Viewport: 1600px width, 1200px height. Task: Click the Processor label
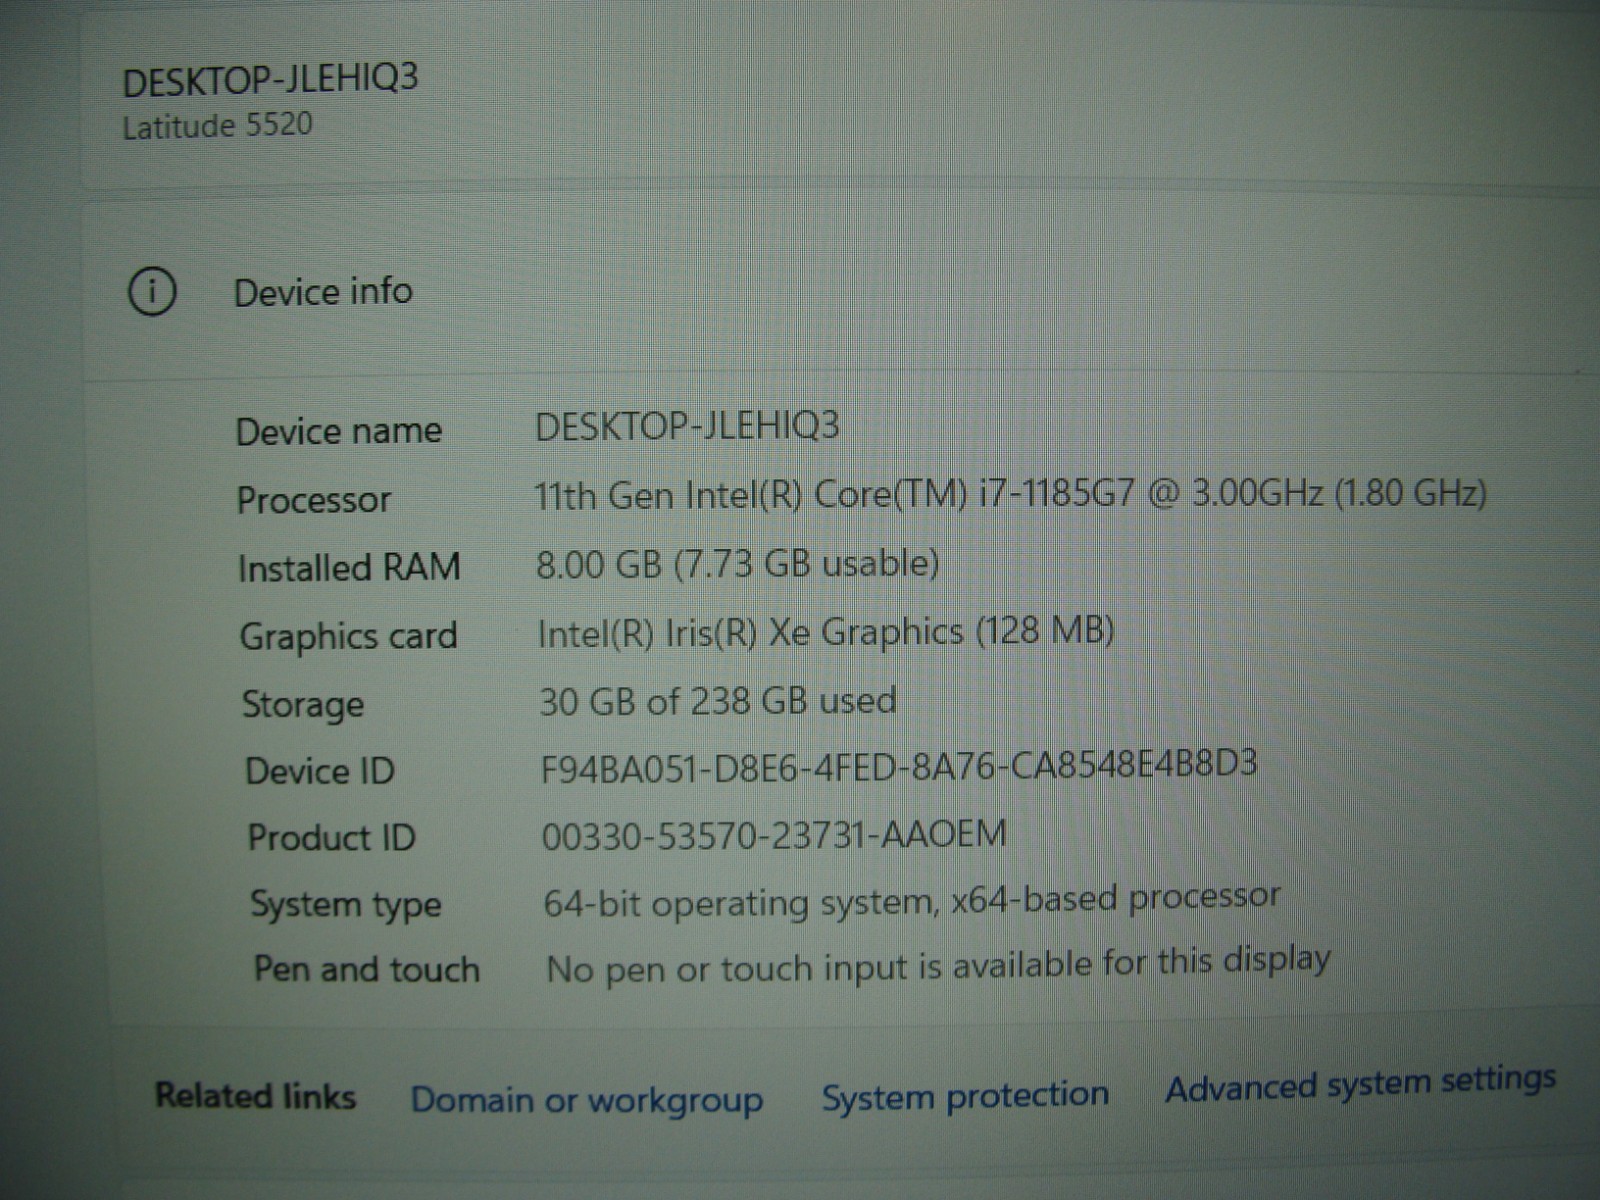pyautogui.click(x=314, y=500)
